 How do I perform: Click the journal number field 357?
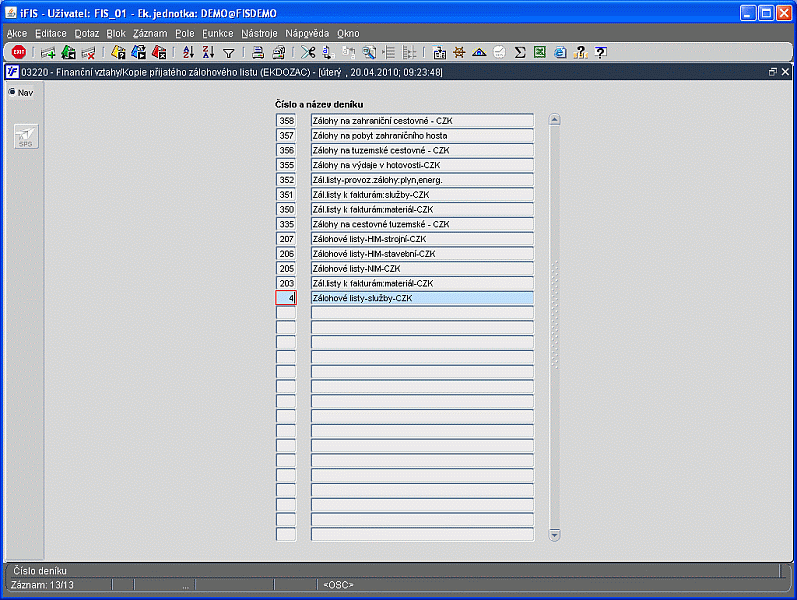tap(286, 135)
